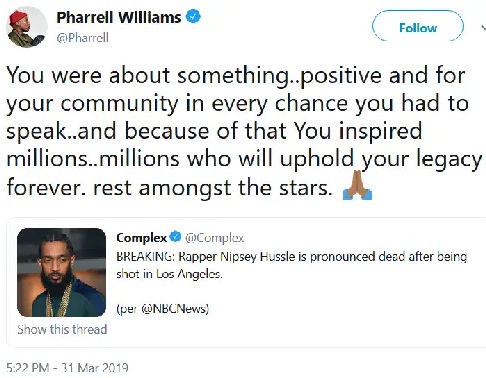Open Pharrell's profile avatar picture
The image size is (486, 378).
pyautogui.click(x=27, y=27)
